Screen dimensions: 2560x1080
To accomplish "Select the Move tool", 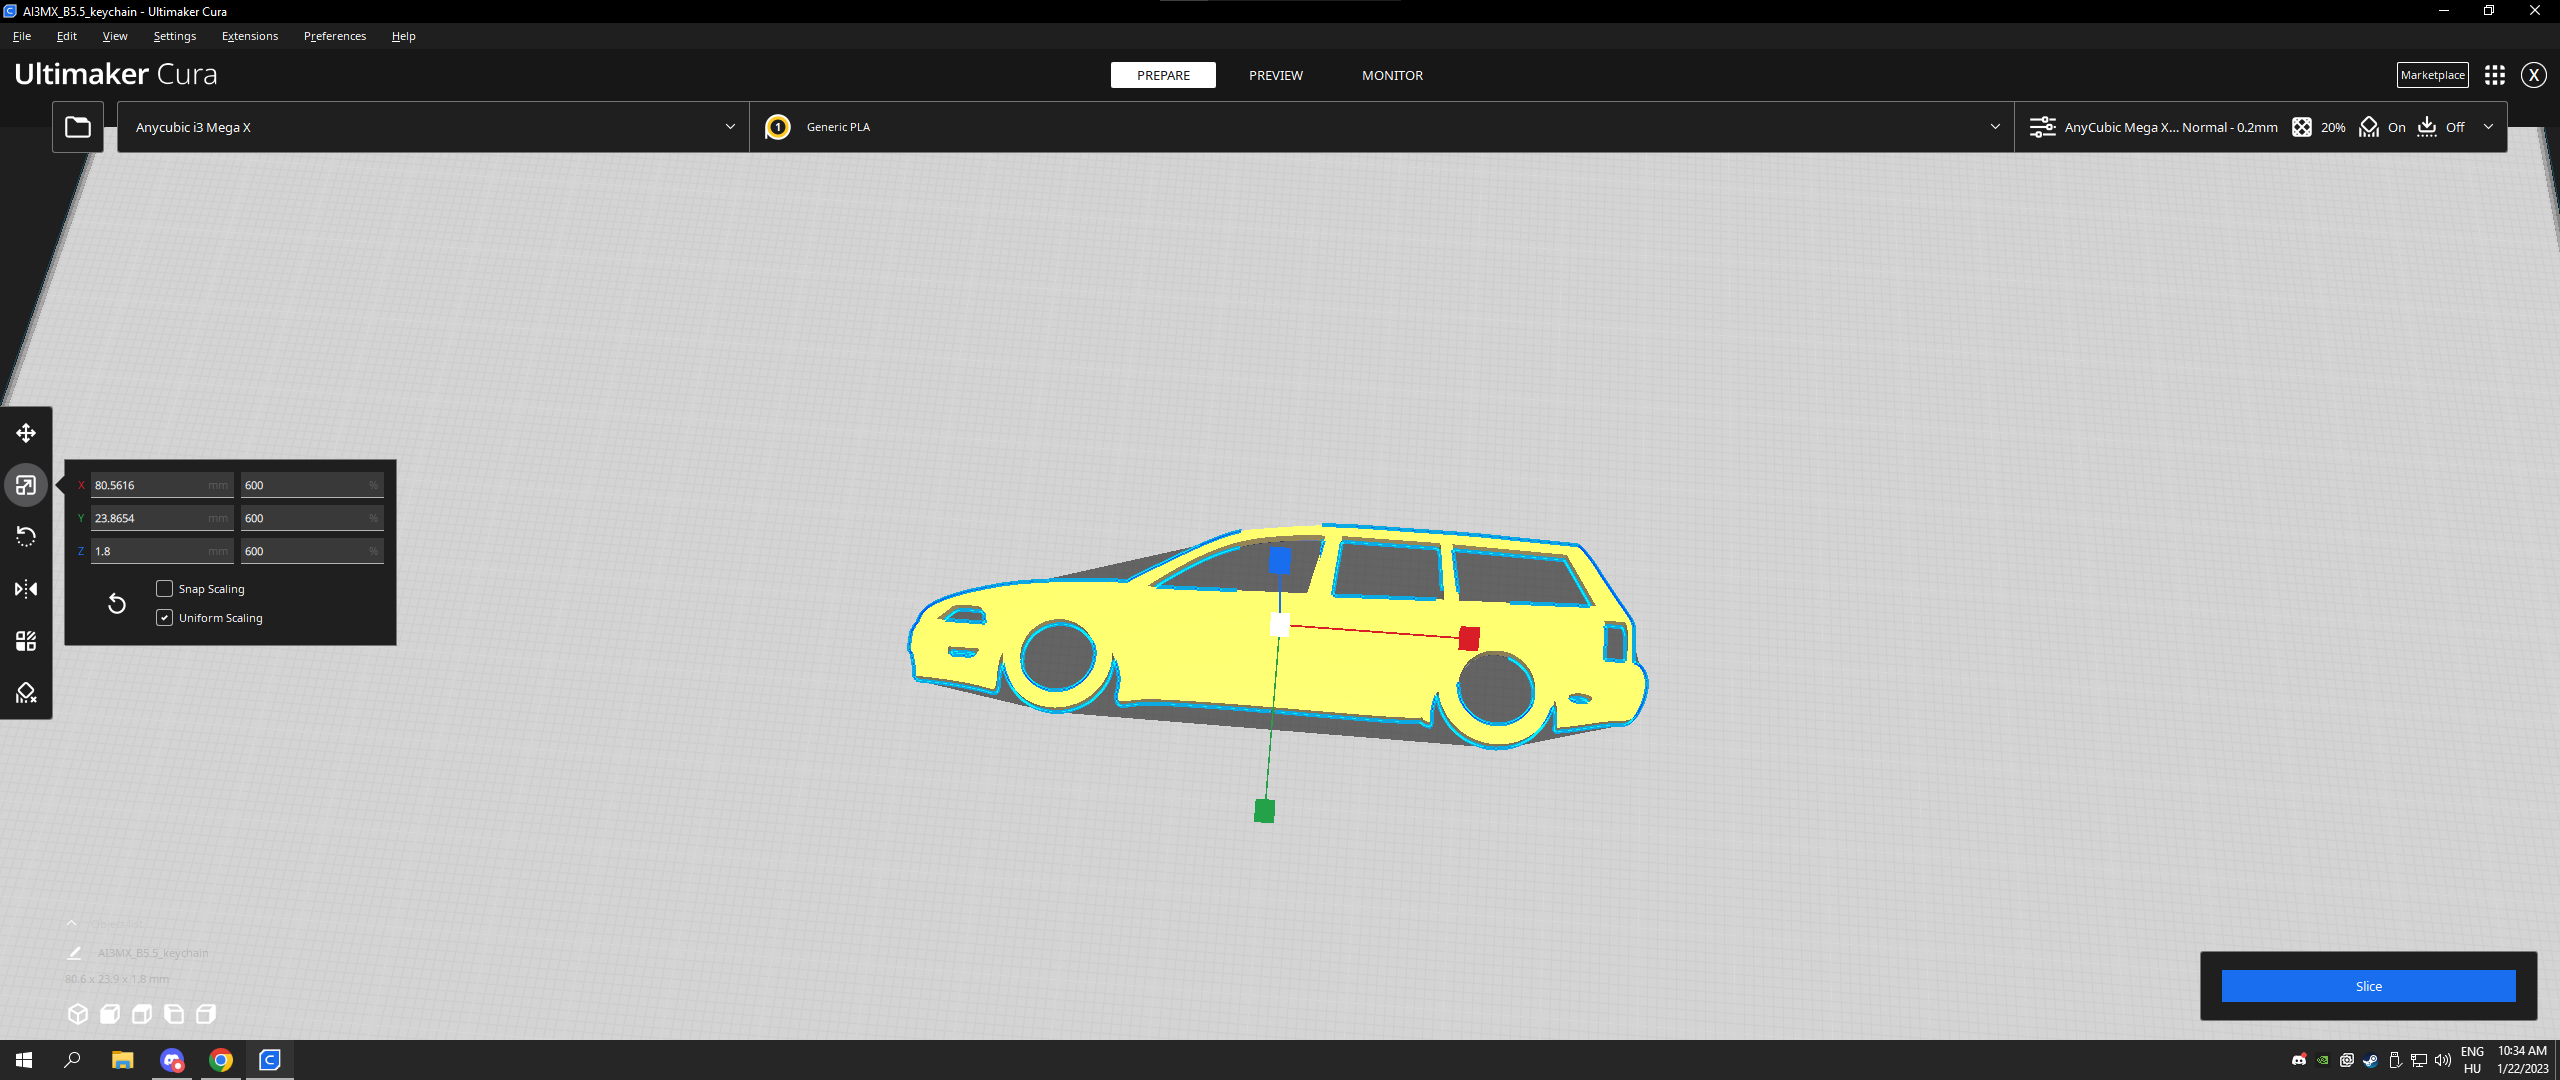I will coord(26,433).
